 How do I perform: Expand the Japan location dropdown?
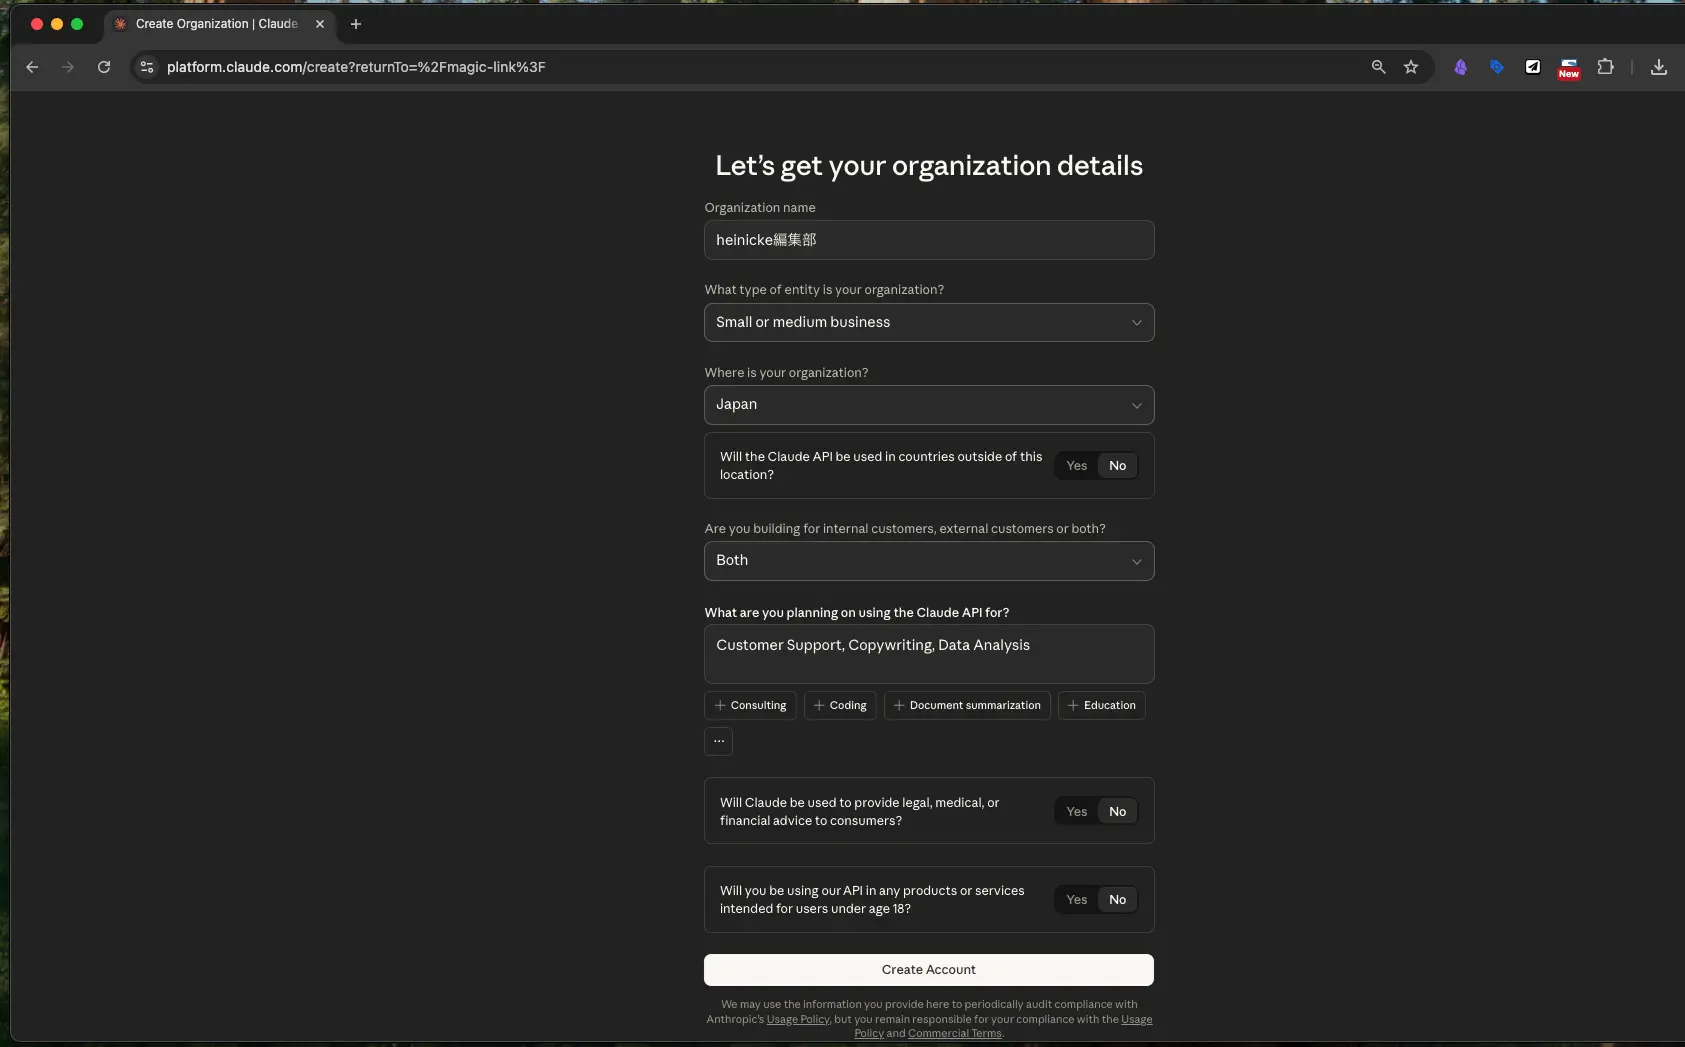(928, 405)
